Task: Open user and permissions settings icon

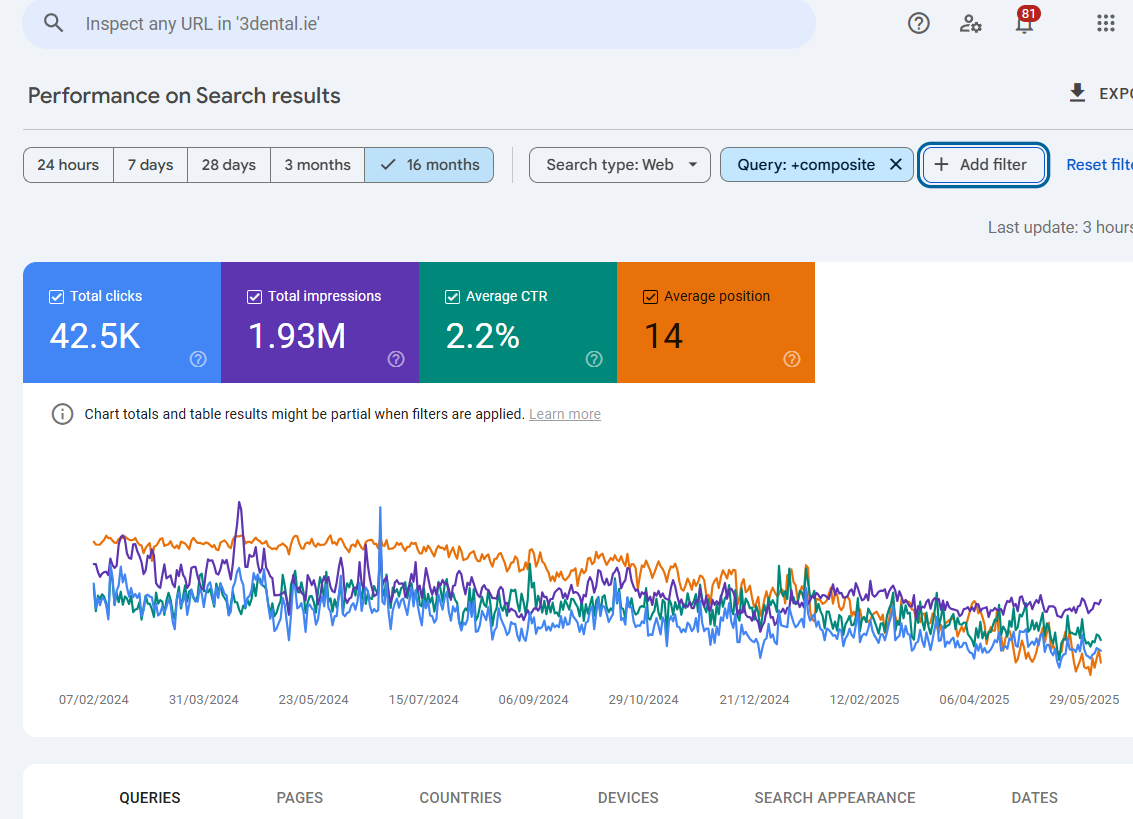Action: point(970,23)
